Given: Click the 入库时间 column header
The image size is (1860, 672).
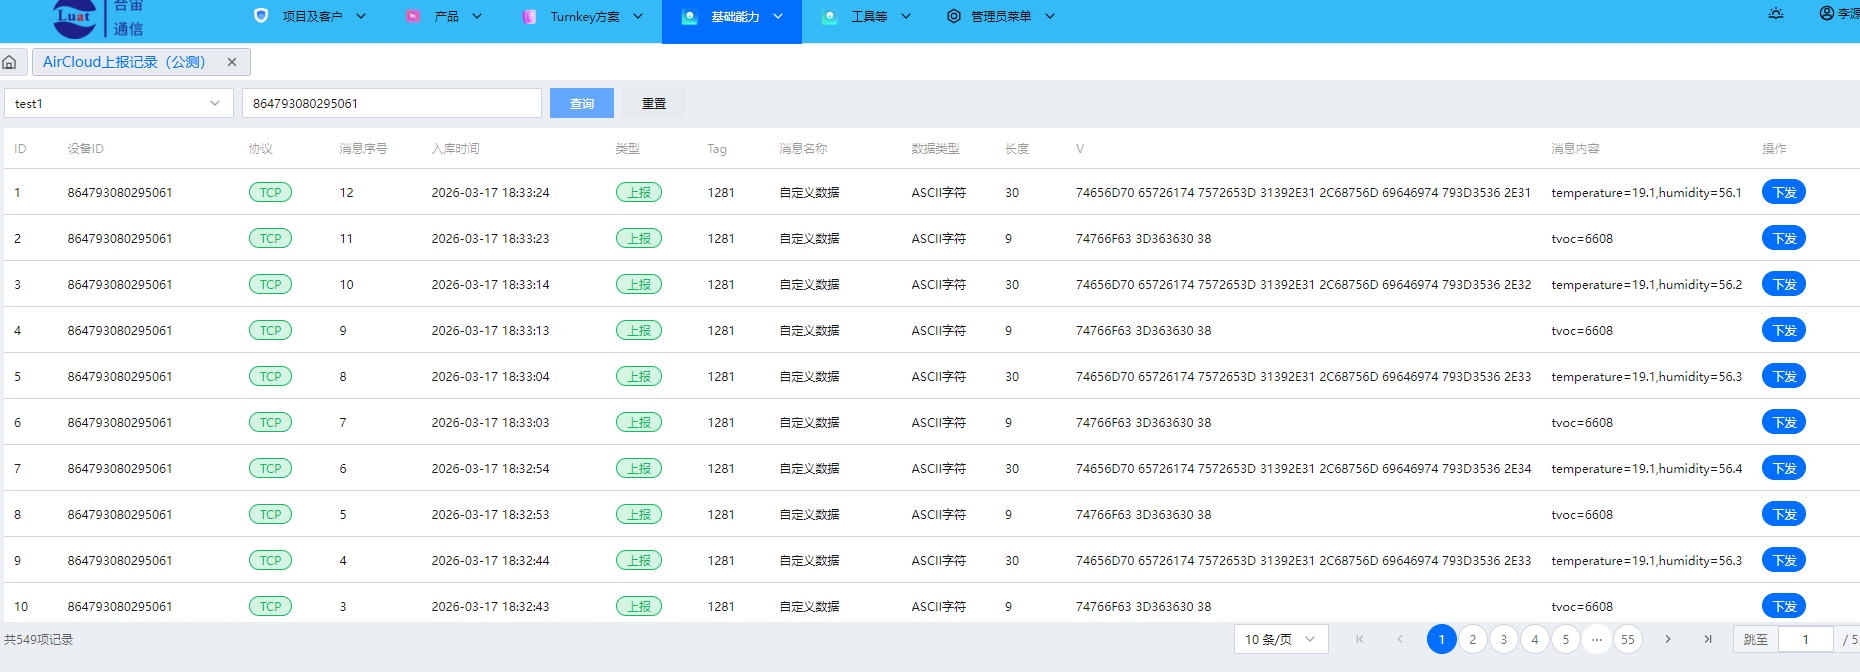Looking at the screenshot, I should pyautogui.click(x=456, y=148).
